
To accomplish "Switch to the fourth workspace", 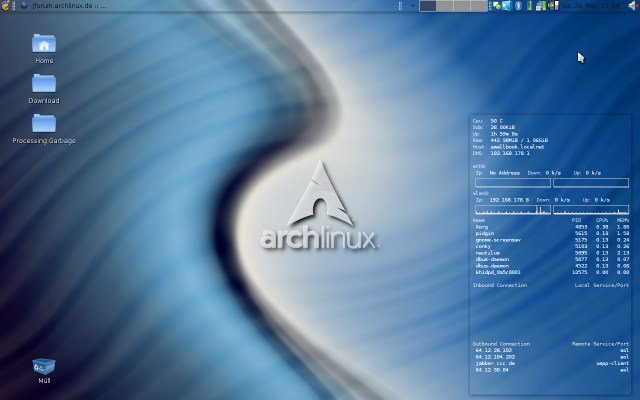I will (x=479, y=6).
